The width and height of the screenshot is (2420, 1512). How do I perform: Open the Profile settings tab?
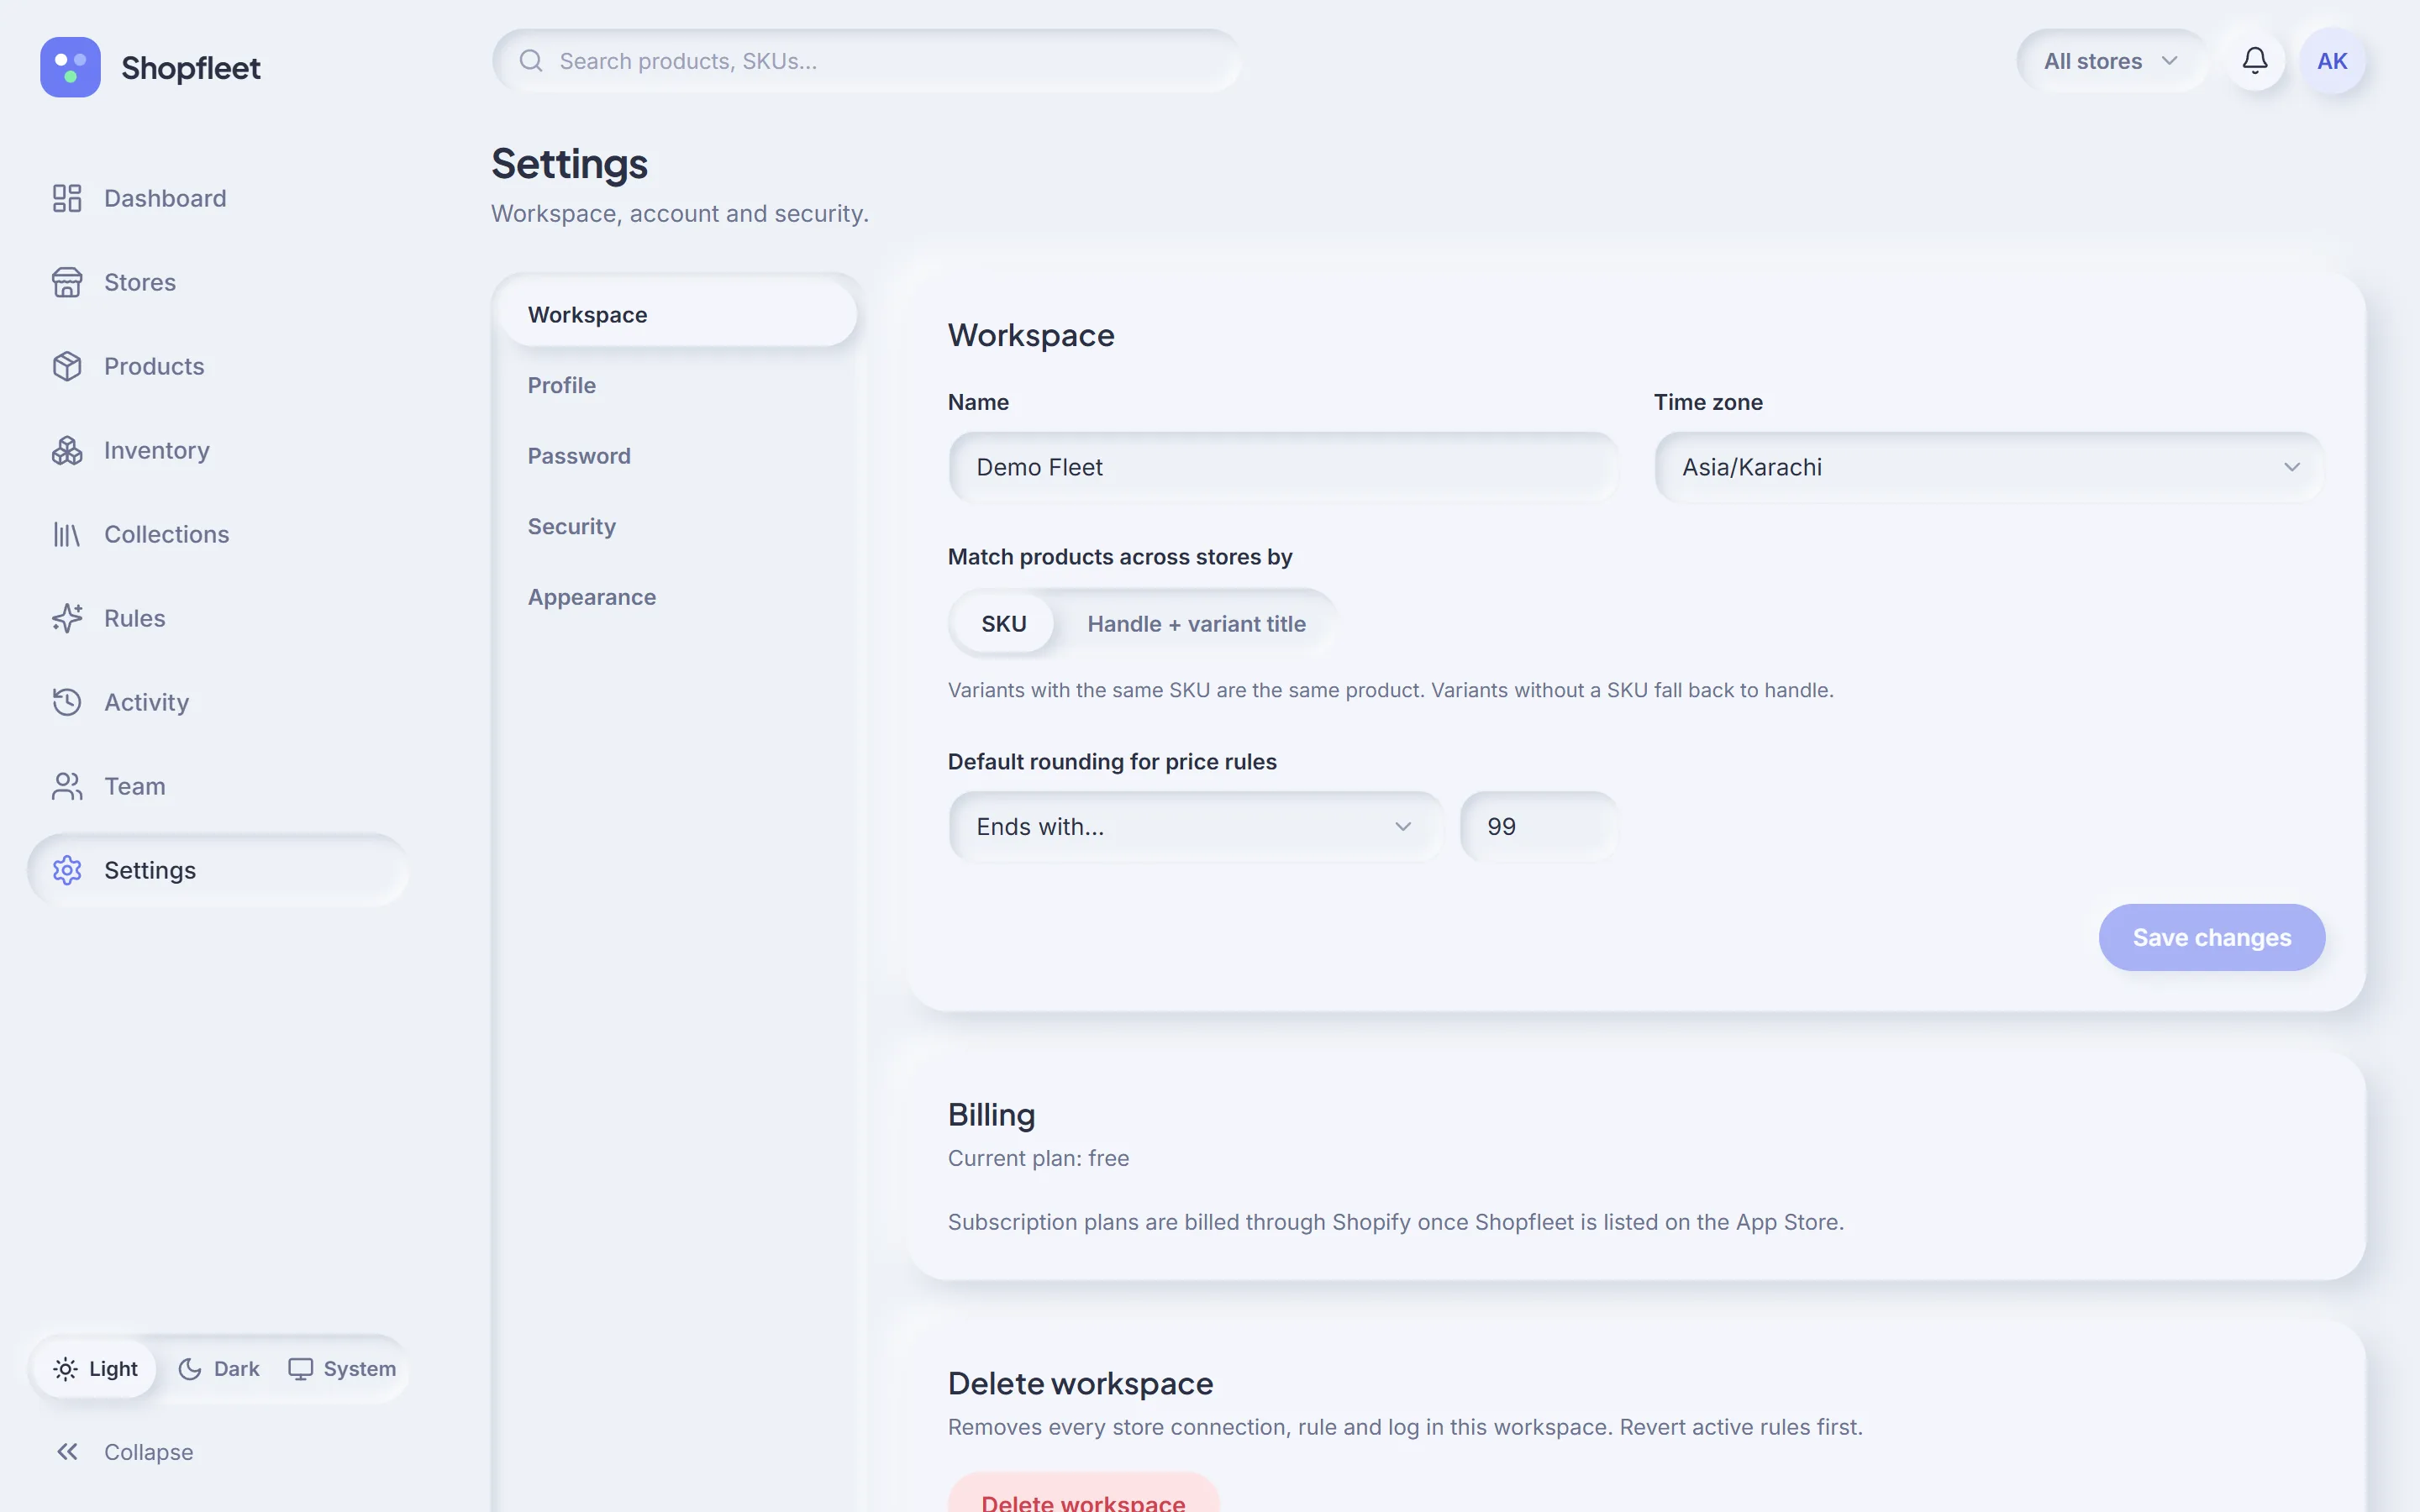tap(678, 385)
